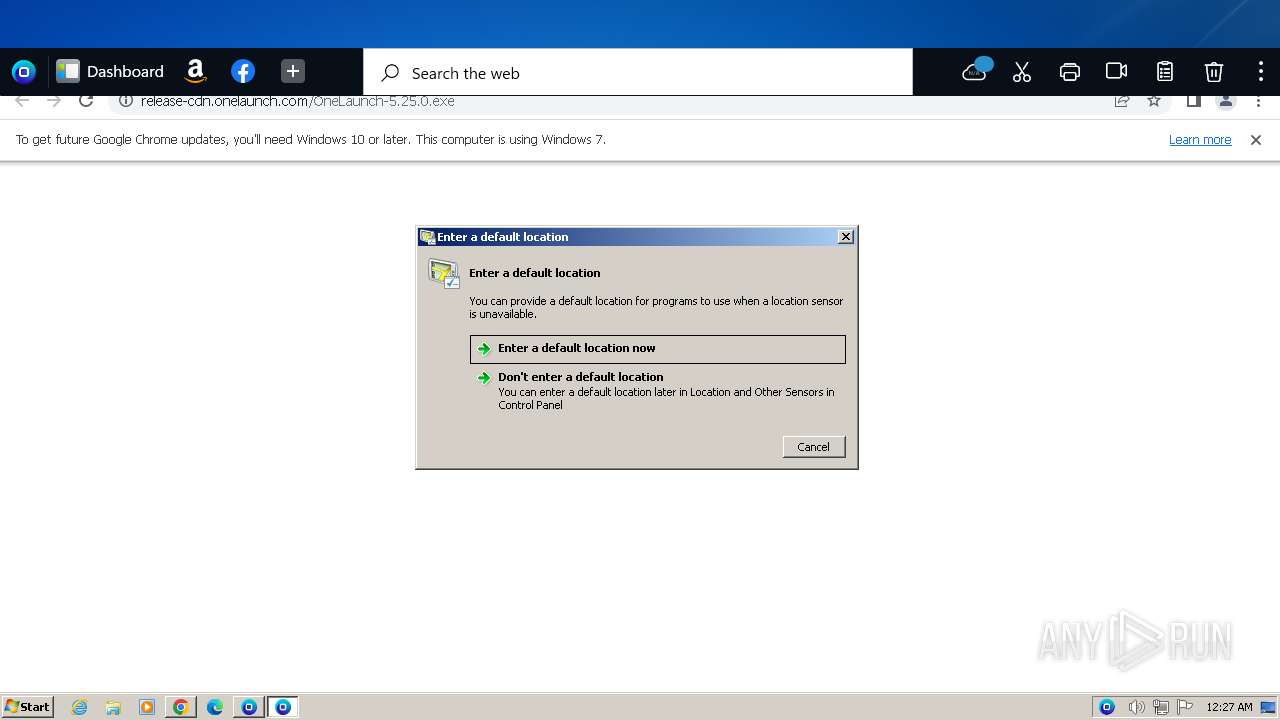Screen dimensions: 1280x720
Task: Cancel the default location dialog
Action: tap(813, 447)
